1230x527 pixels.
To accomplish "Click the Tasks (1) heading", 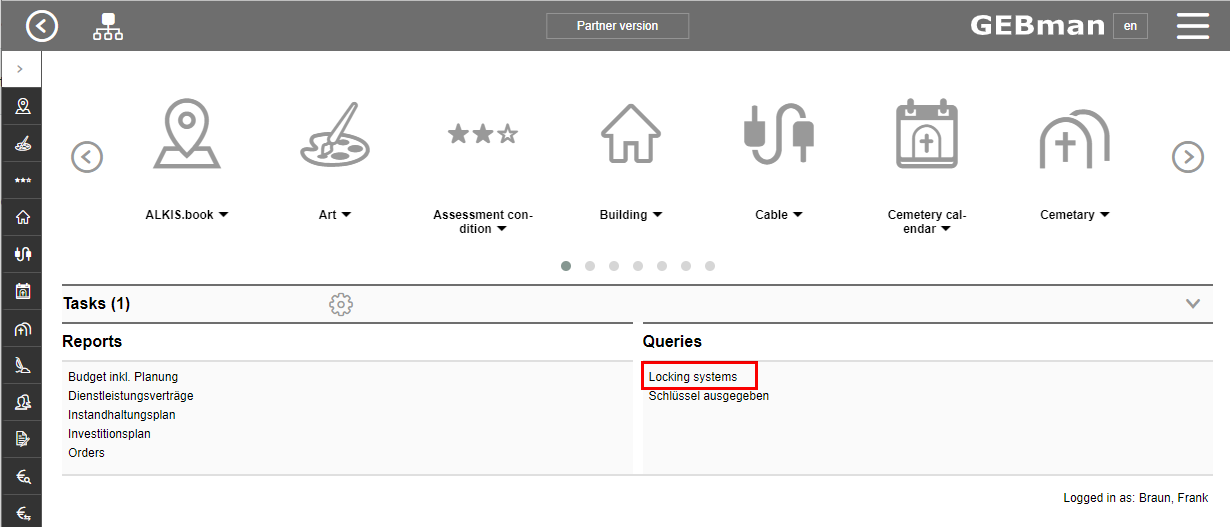I will coord(96,304).
